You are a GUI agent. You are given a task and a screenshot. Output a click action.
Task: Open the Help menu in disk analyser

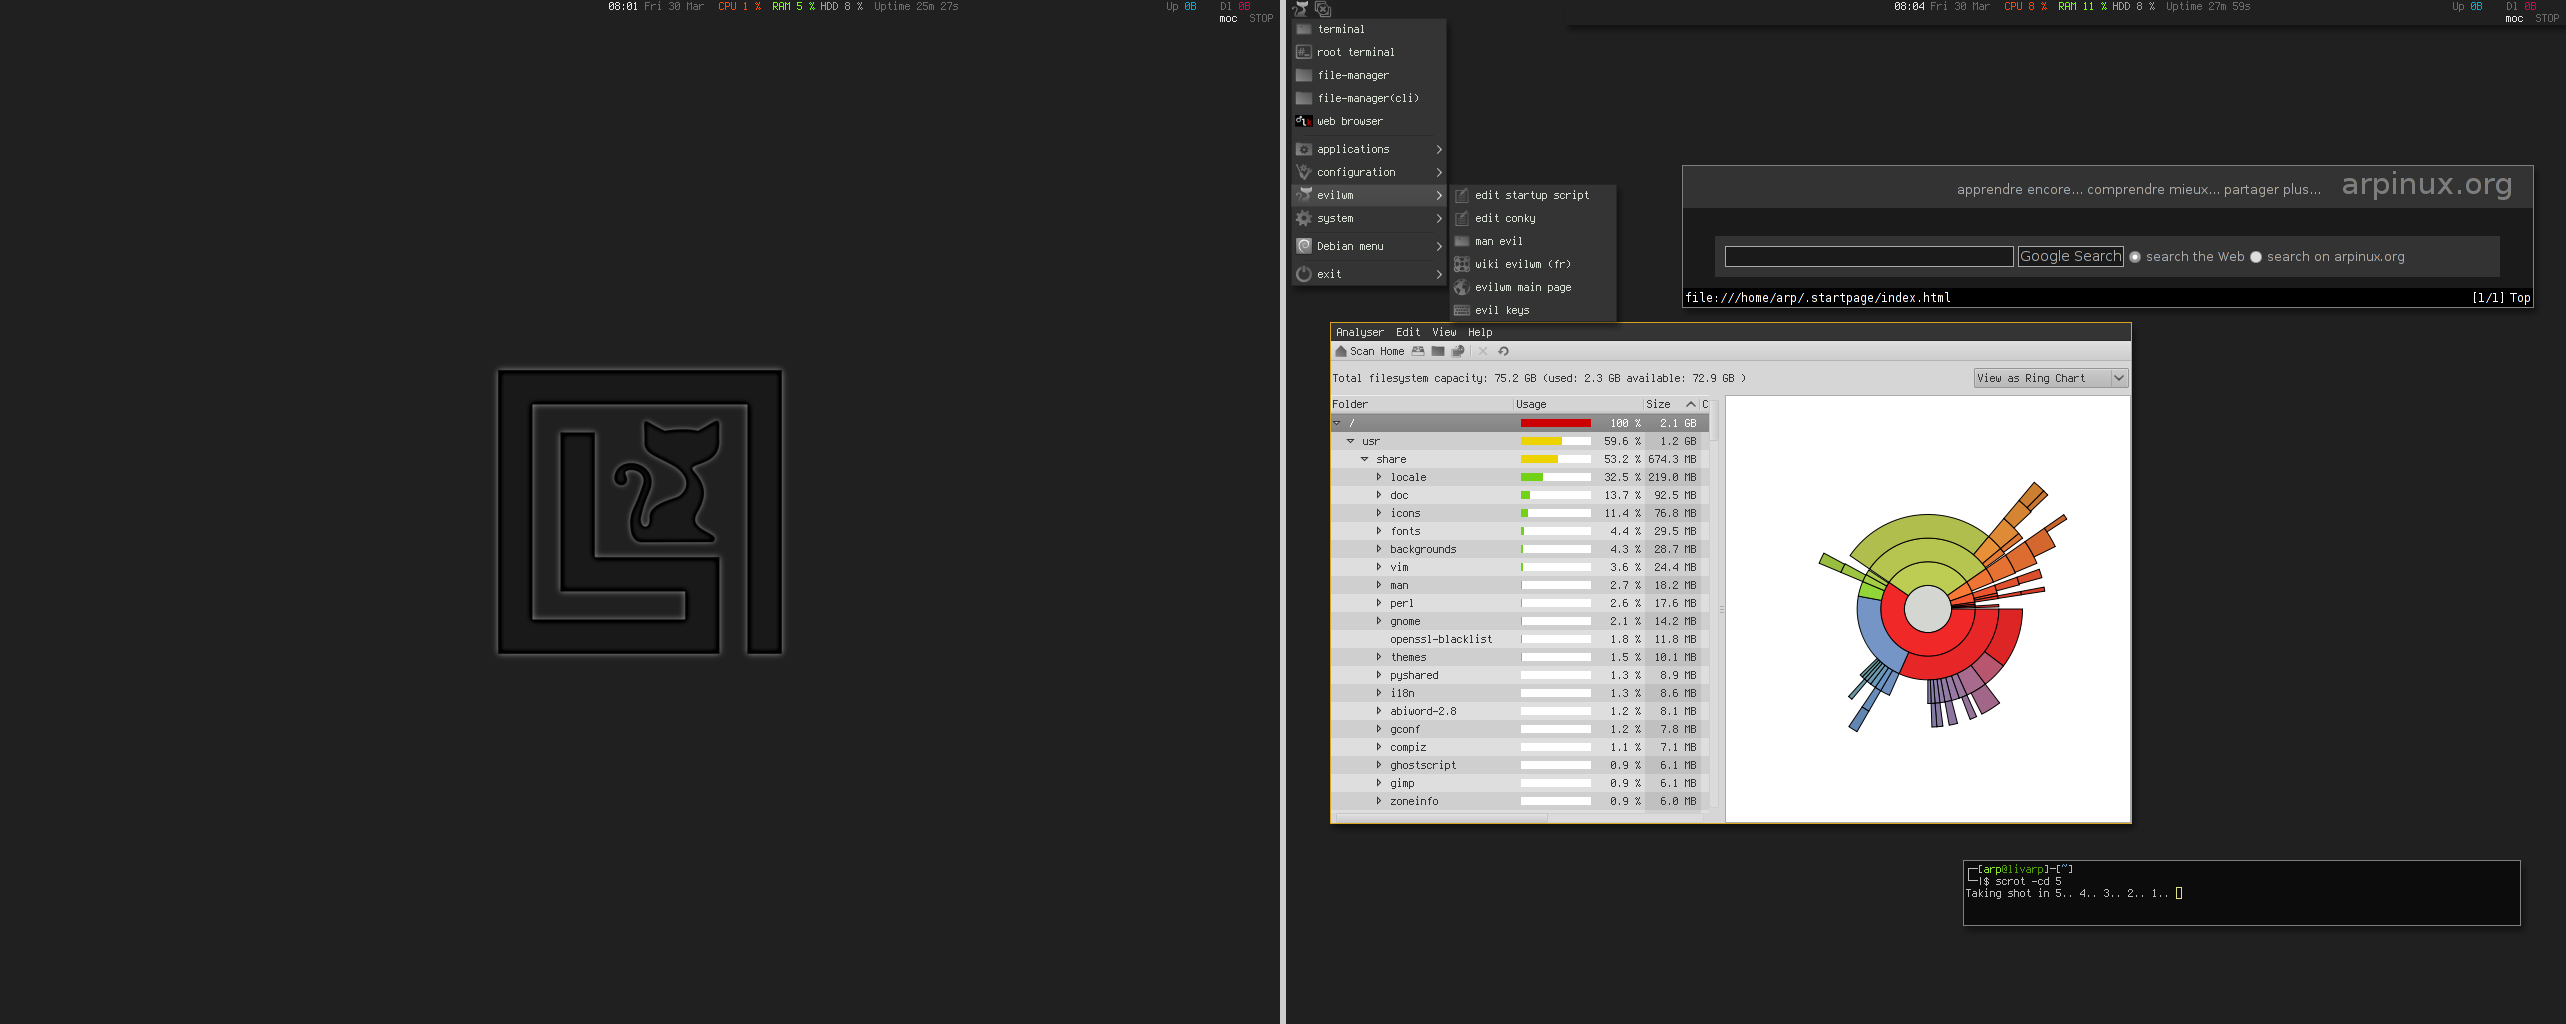point(1480,332)
